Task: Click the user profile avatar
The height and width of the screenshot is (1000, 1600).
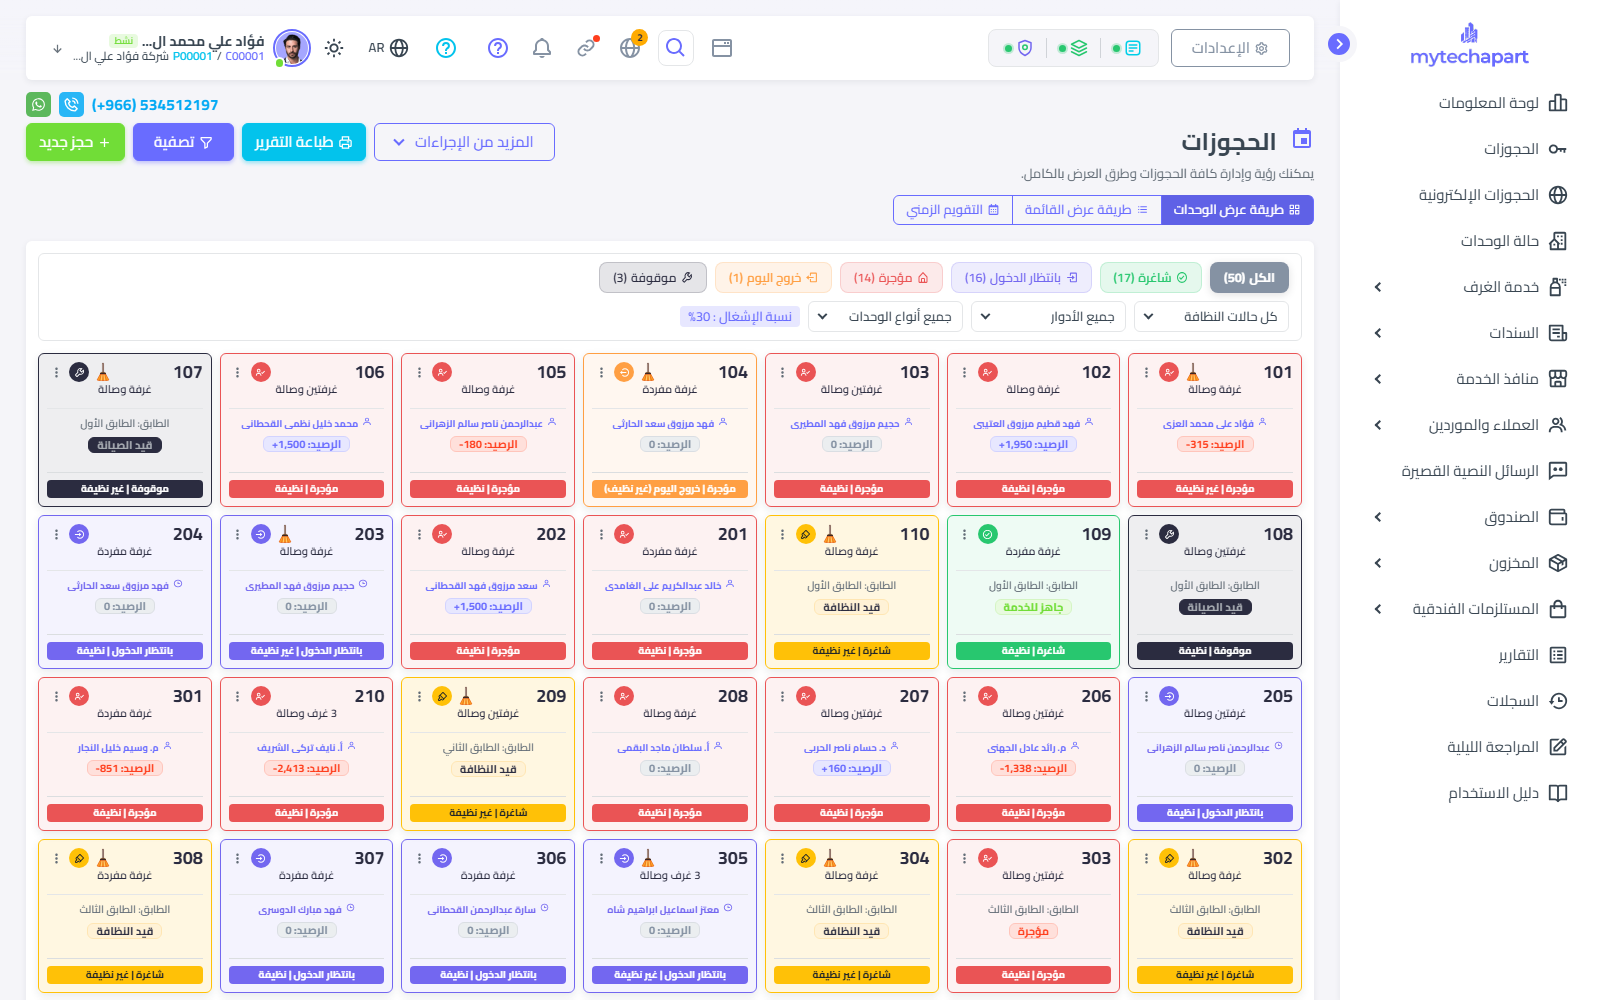Action: click(x=292, y=48)
